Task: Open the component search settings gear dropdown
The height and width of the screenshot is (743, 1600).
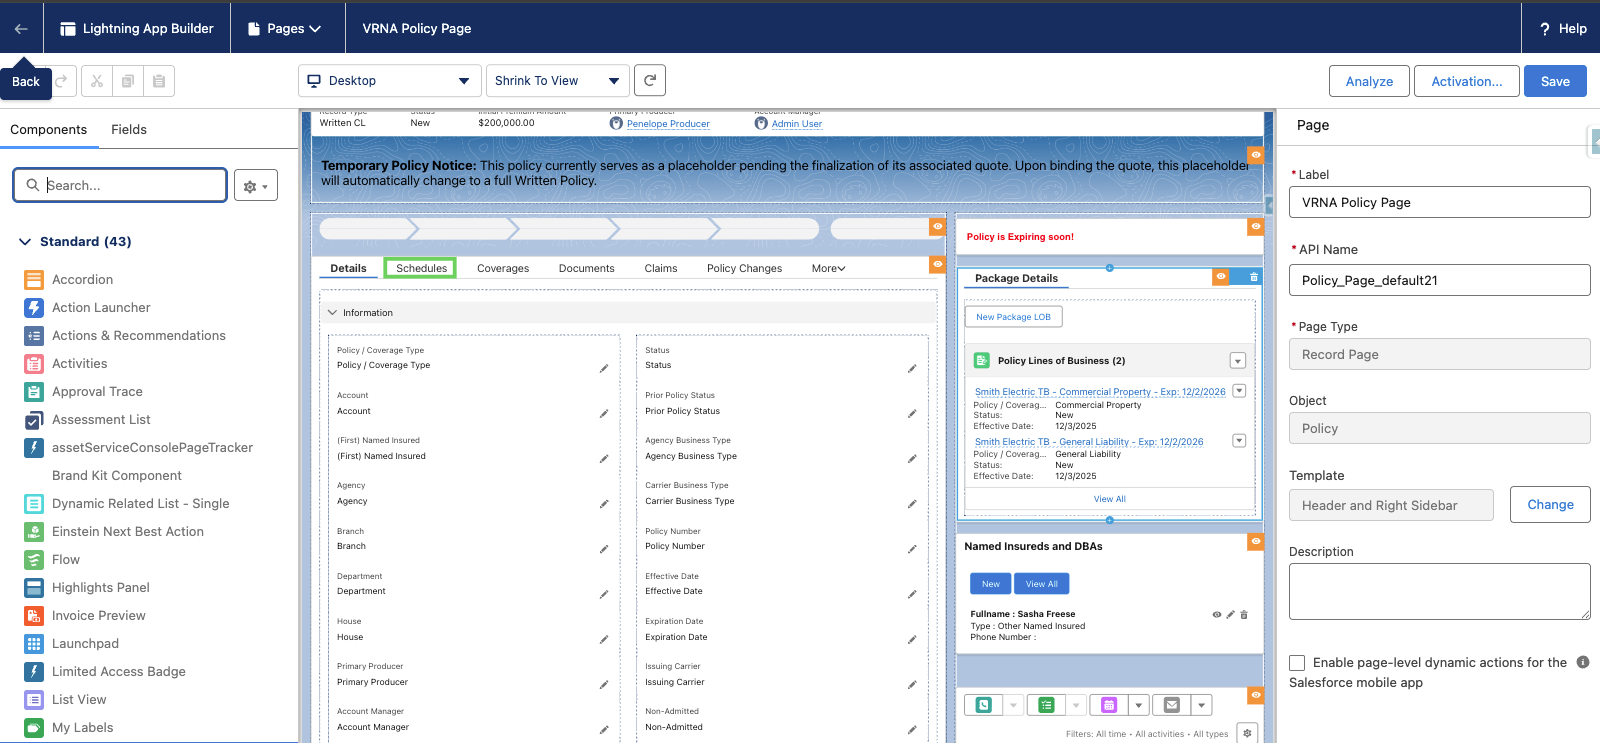Action: click(256, 185)
